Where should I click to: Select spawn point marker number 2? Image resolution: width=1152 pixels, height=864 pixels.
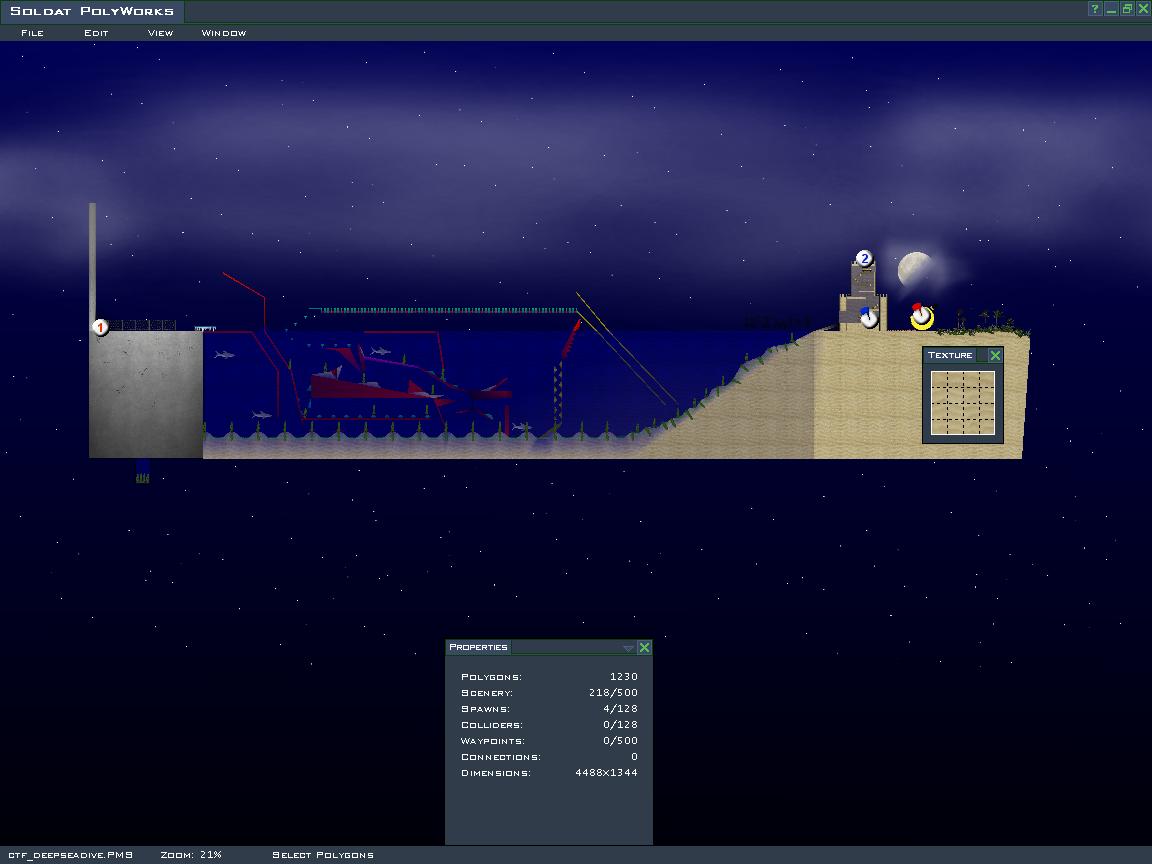click(x=864, y=259)
